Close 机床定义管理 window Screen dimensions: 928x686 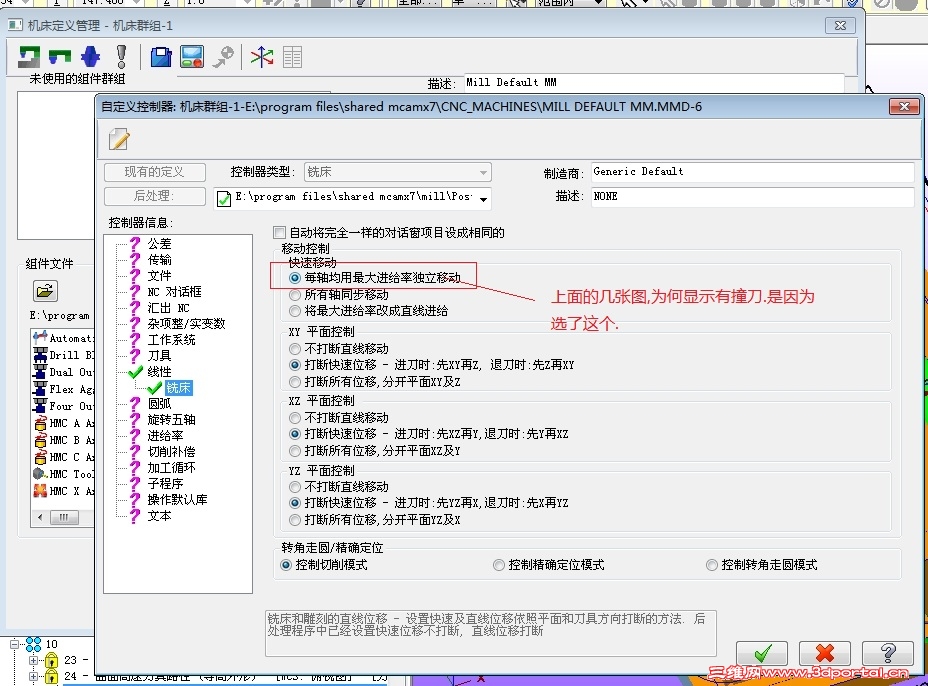pos(840,25)
